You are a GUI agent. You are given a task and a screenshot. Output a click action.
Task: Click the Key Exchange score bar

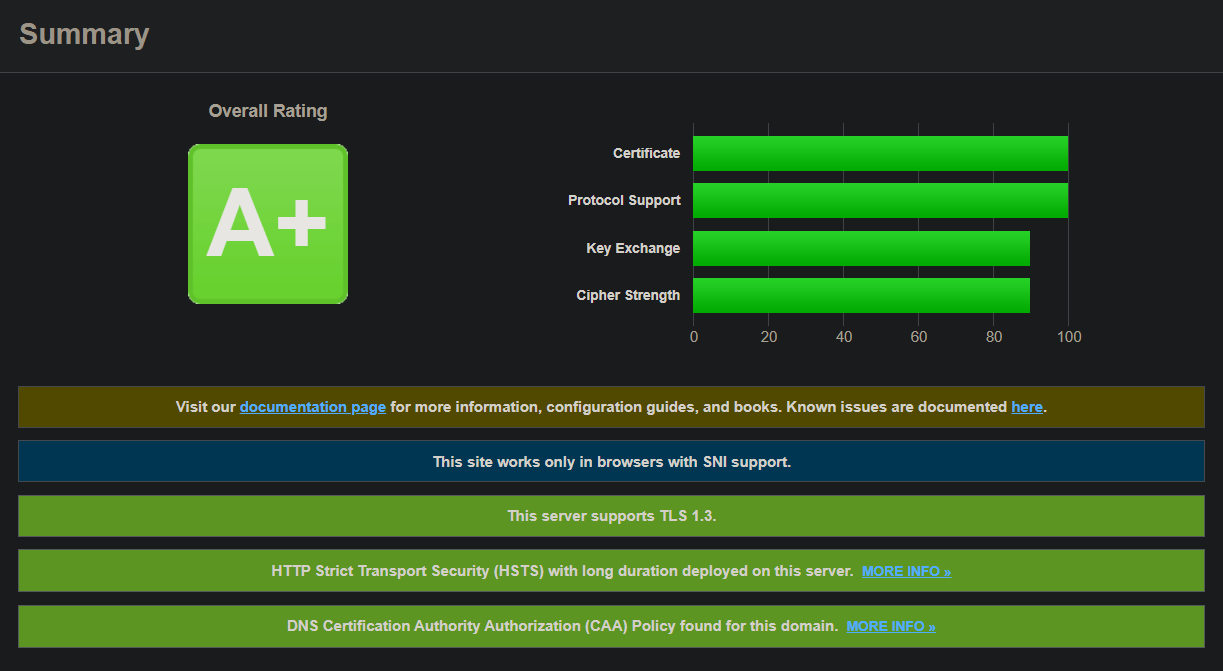click(860, 247)
